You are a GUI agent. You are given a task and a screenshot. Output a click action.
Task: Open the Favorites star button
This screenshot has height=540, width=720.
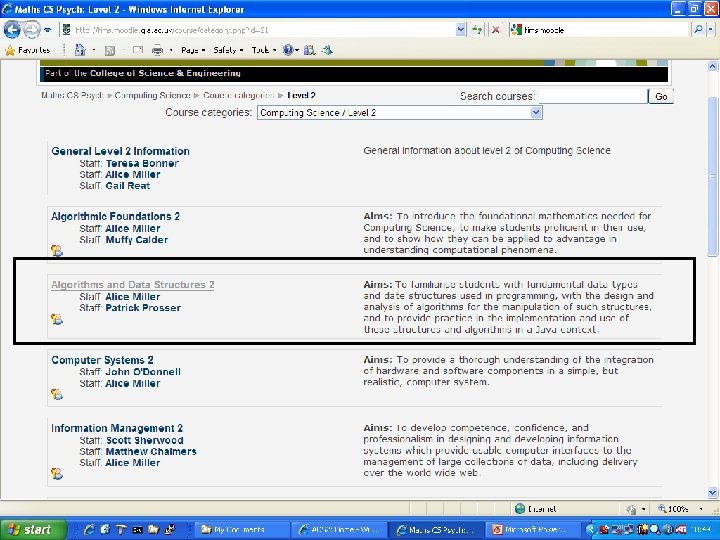pyautogui.click(x=28, y=50)
